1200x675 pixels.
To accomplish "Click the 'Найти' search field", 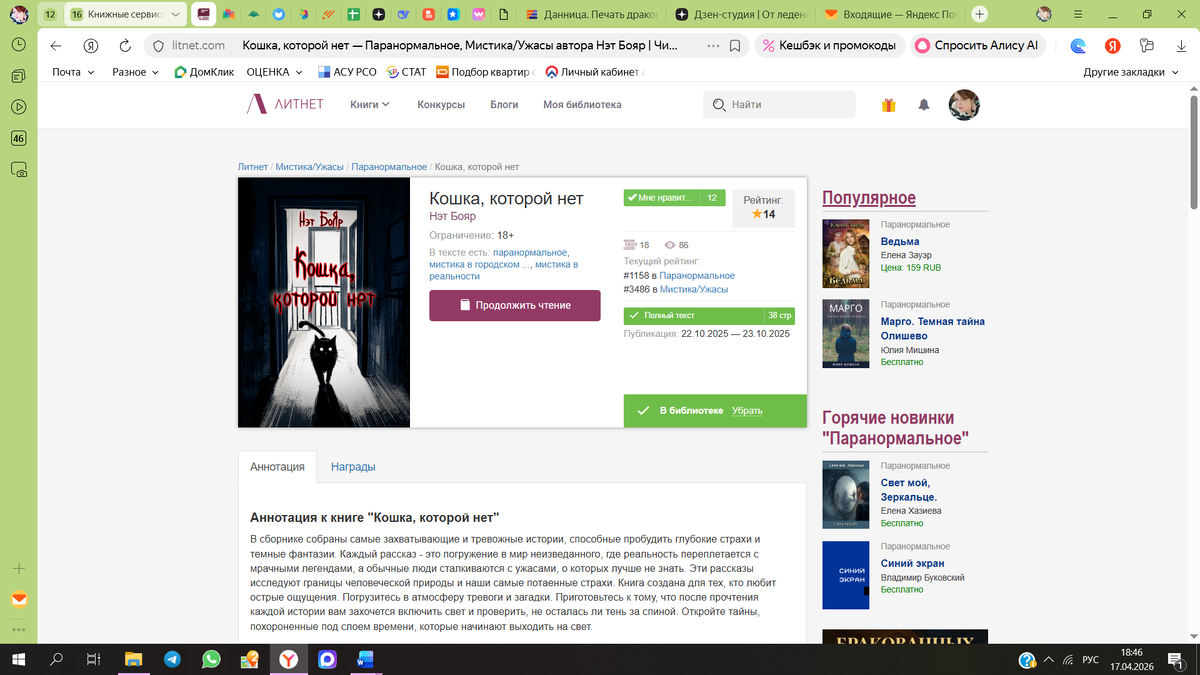I will click(780, 104).
